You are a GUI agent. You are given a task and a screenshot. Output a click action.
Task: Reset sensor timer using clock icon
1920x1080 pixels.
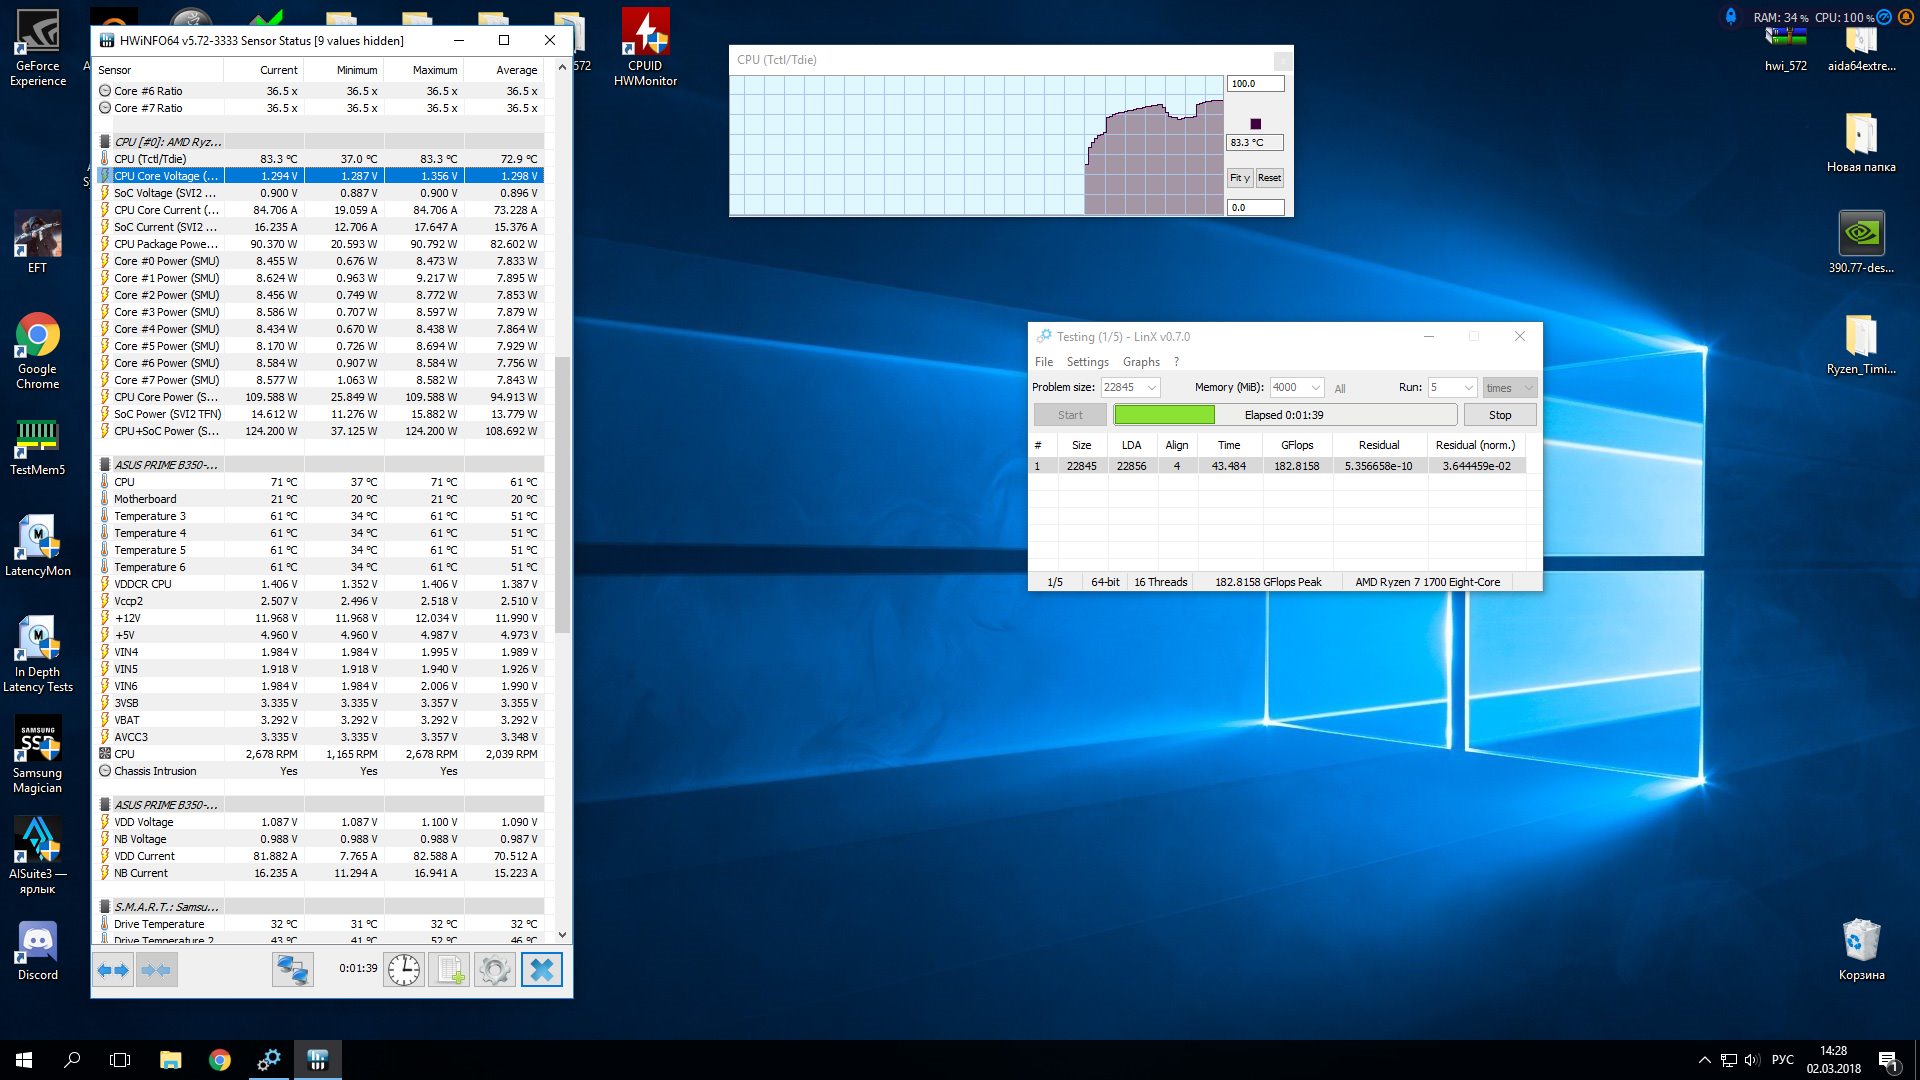[404, 969]
